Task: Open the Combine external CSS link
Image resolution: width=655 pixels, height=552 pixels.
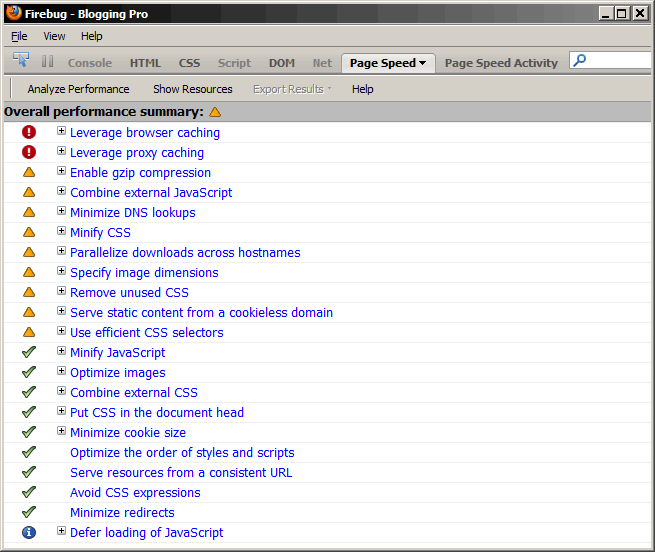Action: pyautogui.click(x=134, y=393)
